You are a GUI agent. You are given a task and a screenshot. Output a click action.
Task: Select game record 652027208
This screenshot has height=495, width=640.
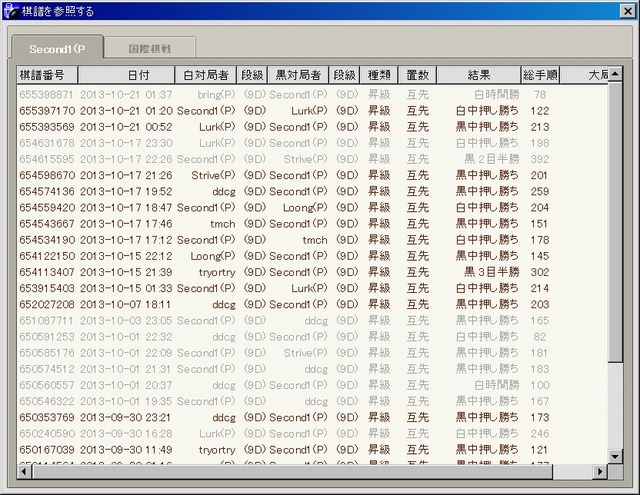[x=312, y=304]
